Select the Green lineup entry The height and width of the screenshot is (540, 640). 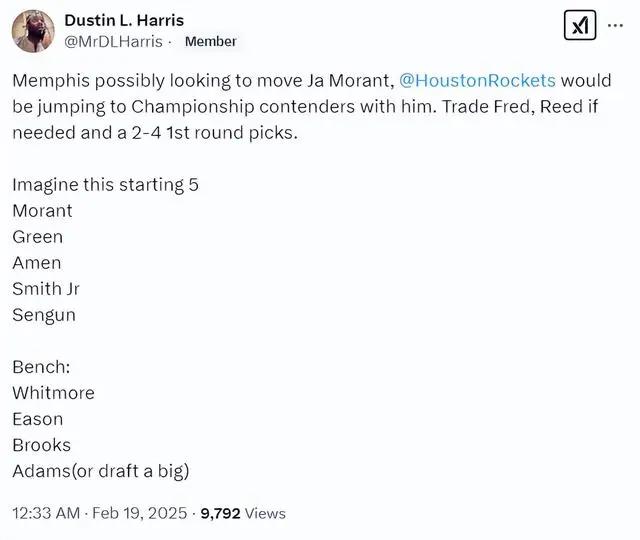(38, 237)
